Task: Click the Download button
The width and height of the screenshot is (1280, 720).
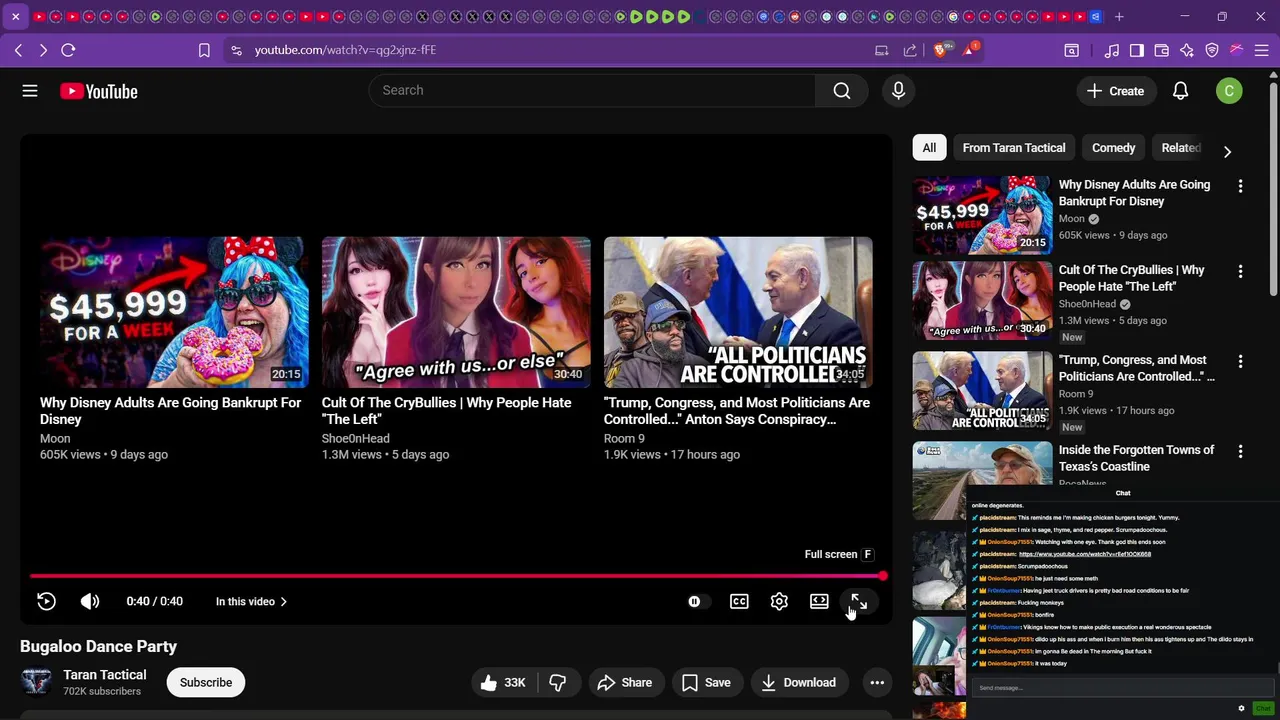Action: pos(798,683)
